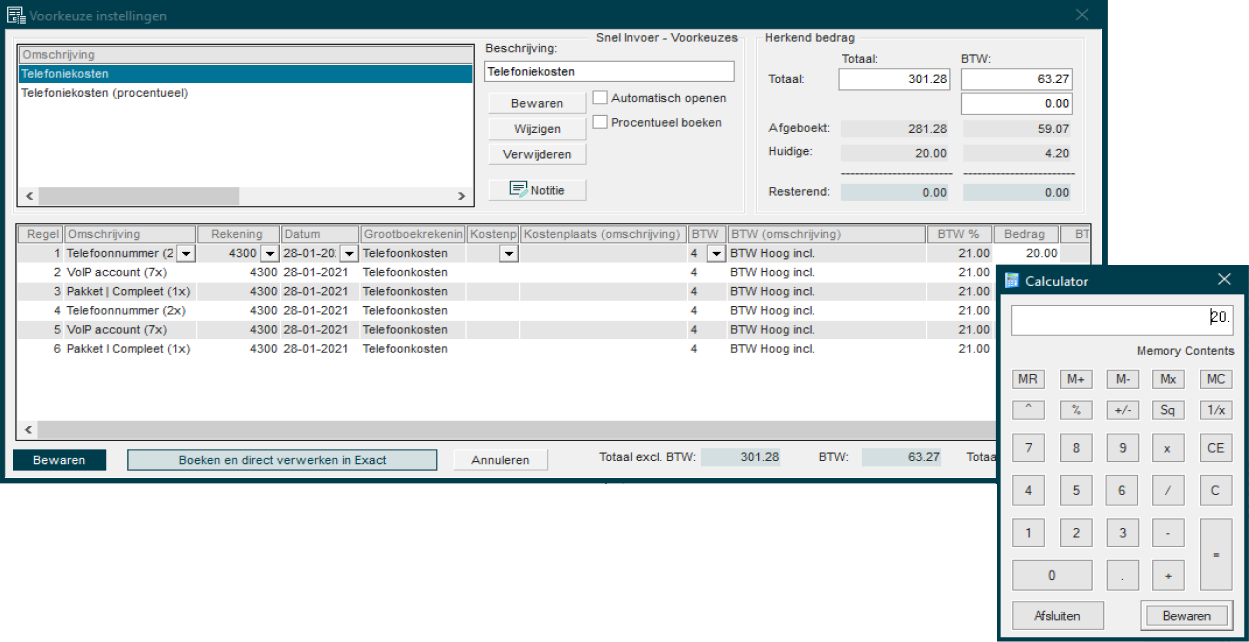Click the Calculator window title icon
Screen dimensions: 1249x642
[1012, 280]
